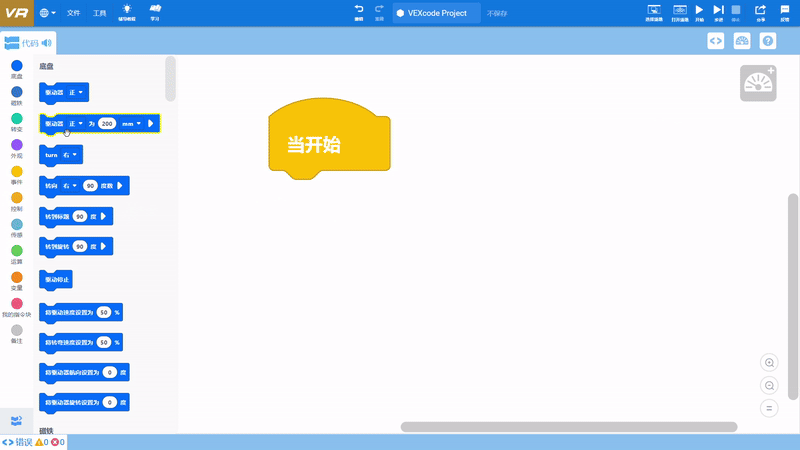This screenshot has width=800, height=450.
Task: Open the globe language dropdown
Action: tap(48, 13)
